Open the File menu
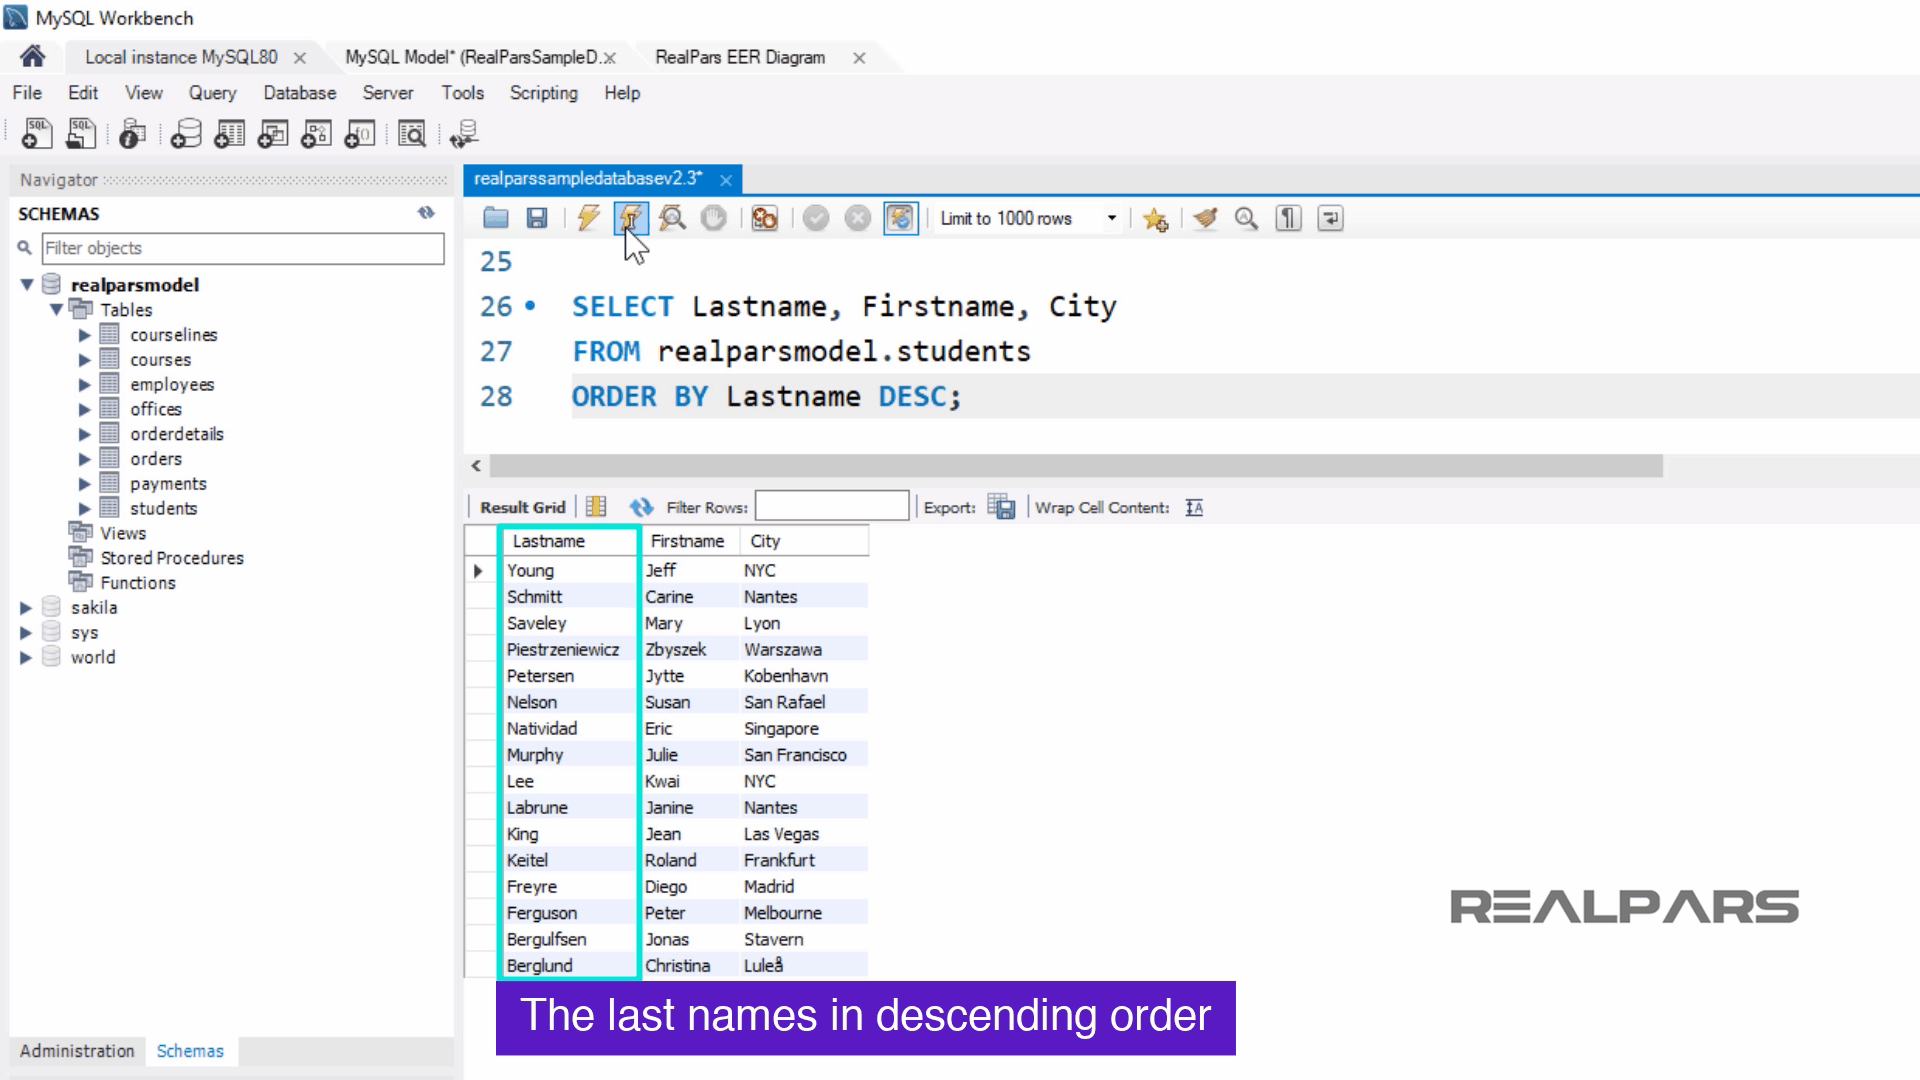The height and width of the screenshot is (1080, 1920). tap(27, 93)
